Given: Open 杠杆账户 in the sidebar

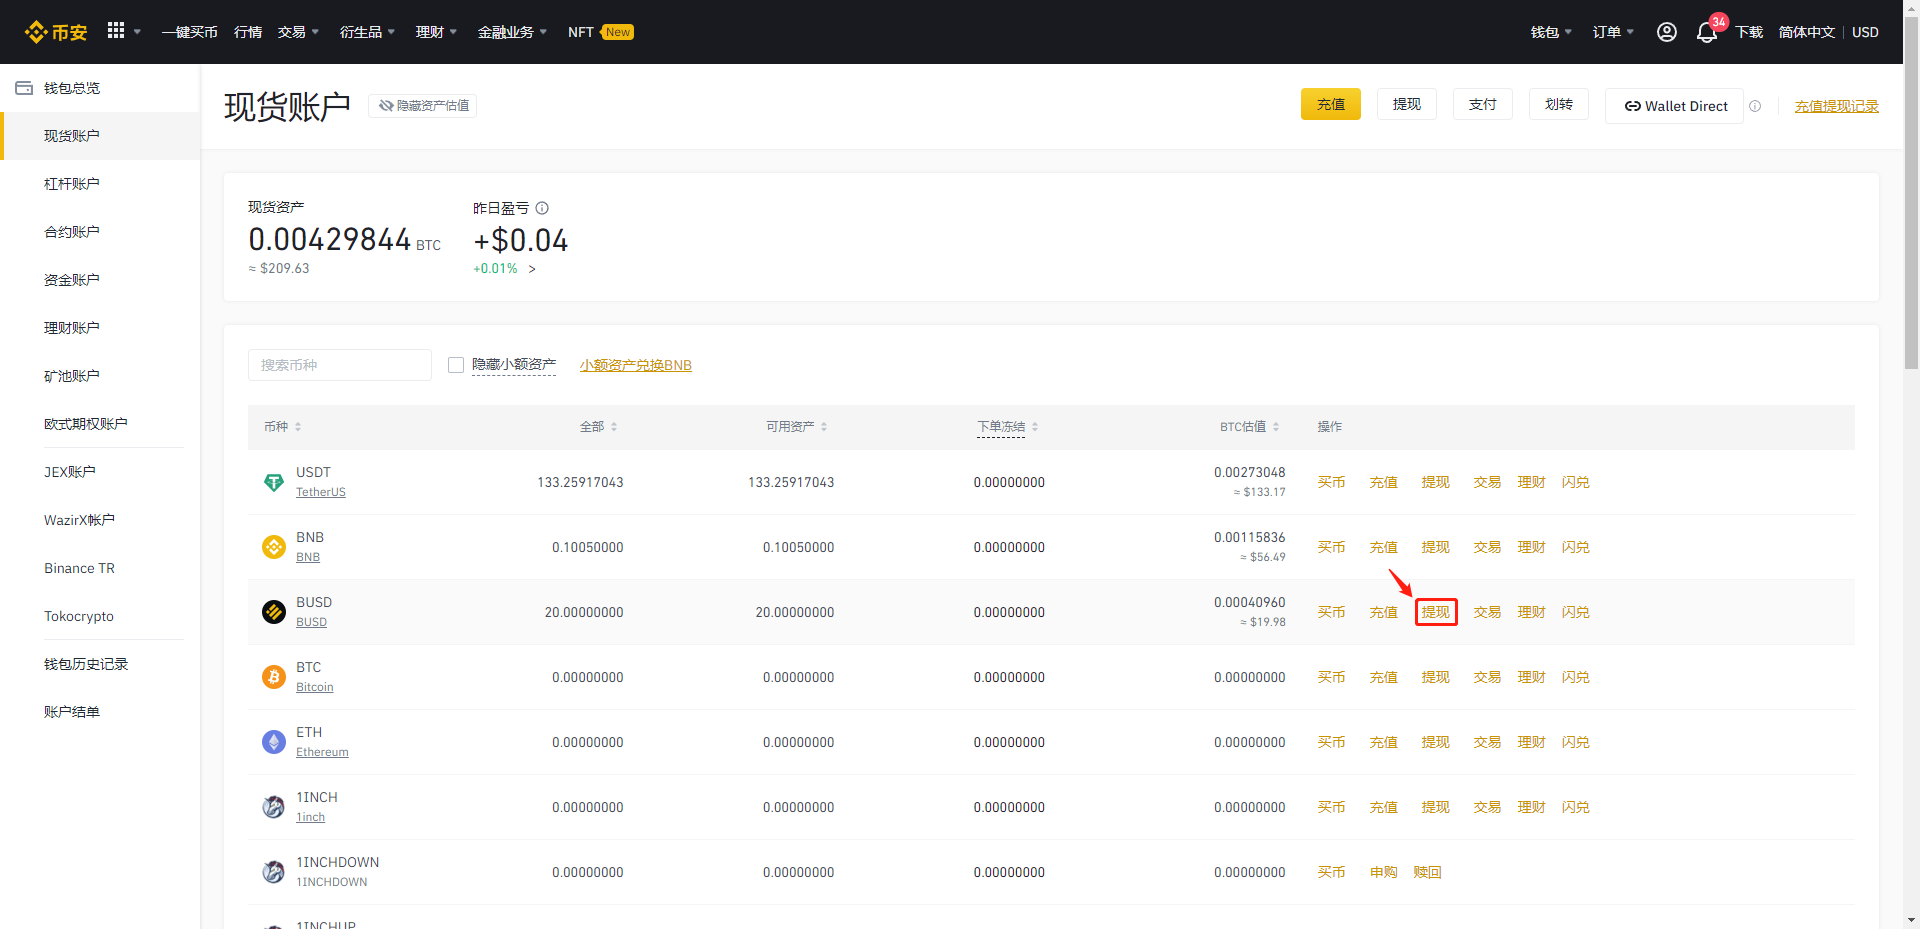Looking at the screenshot, I should click(x=72, y=184).
